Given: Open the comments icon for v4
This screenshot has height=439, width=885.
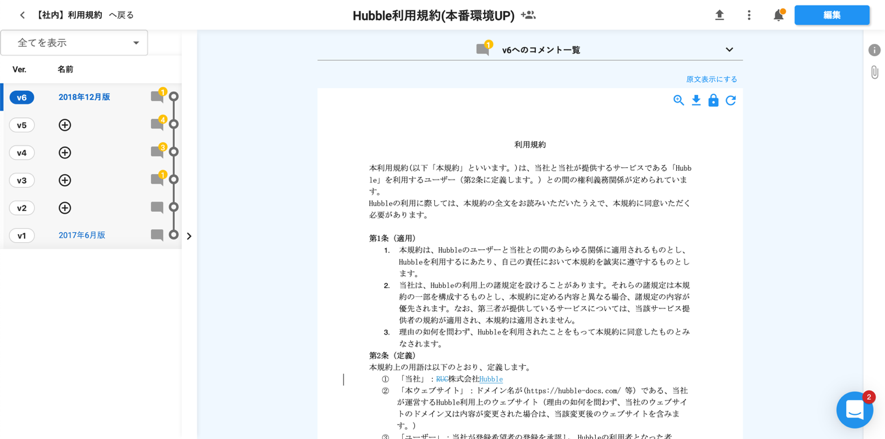Looking at the screenshot, I should point(157,152).
